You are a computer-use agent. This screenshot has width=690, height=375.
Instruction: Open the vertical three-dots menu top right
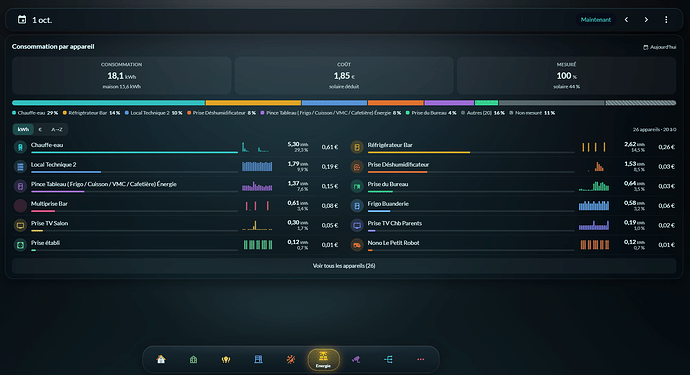pyautogui.click(x=666, y=19)
